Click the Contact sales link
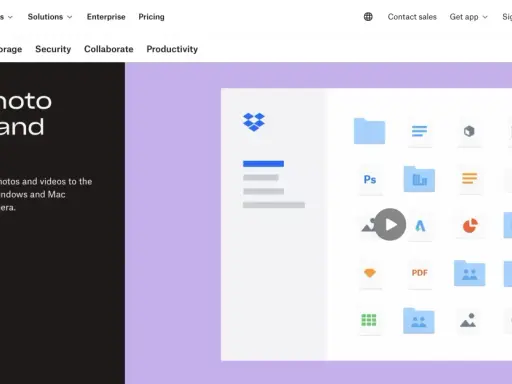Image resolution: width=512 pixels, height=384 pixels. point(412,17)
